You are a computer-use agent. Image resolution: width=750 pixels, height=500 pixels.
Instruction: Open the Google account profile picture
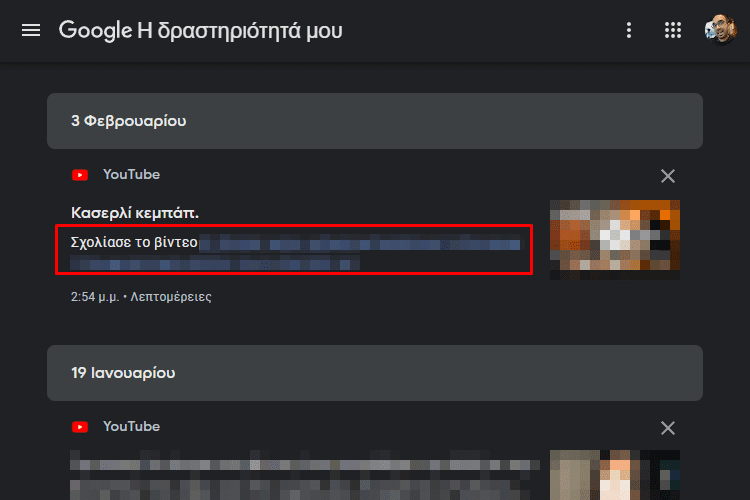coord(721,30)
